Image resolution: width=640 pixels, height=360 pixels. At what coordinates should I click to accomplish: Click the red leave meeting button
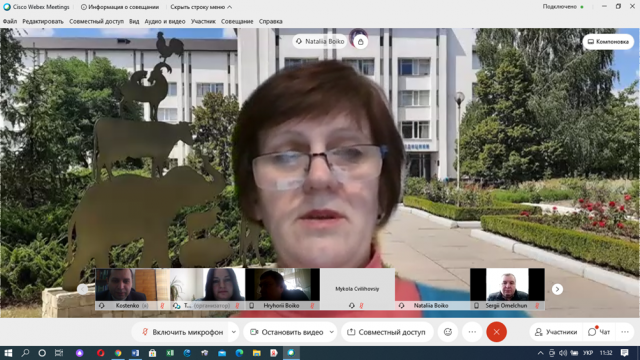point(496,332)
